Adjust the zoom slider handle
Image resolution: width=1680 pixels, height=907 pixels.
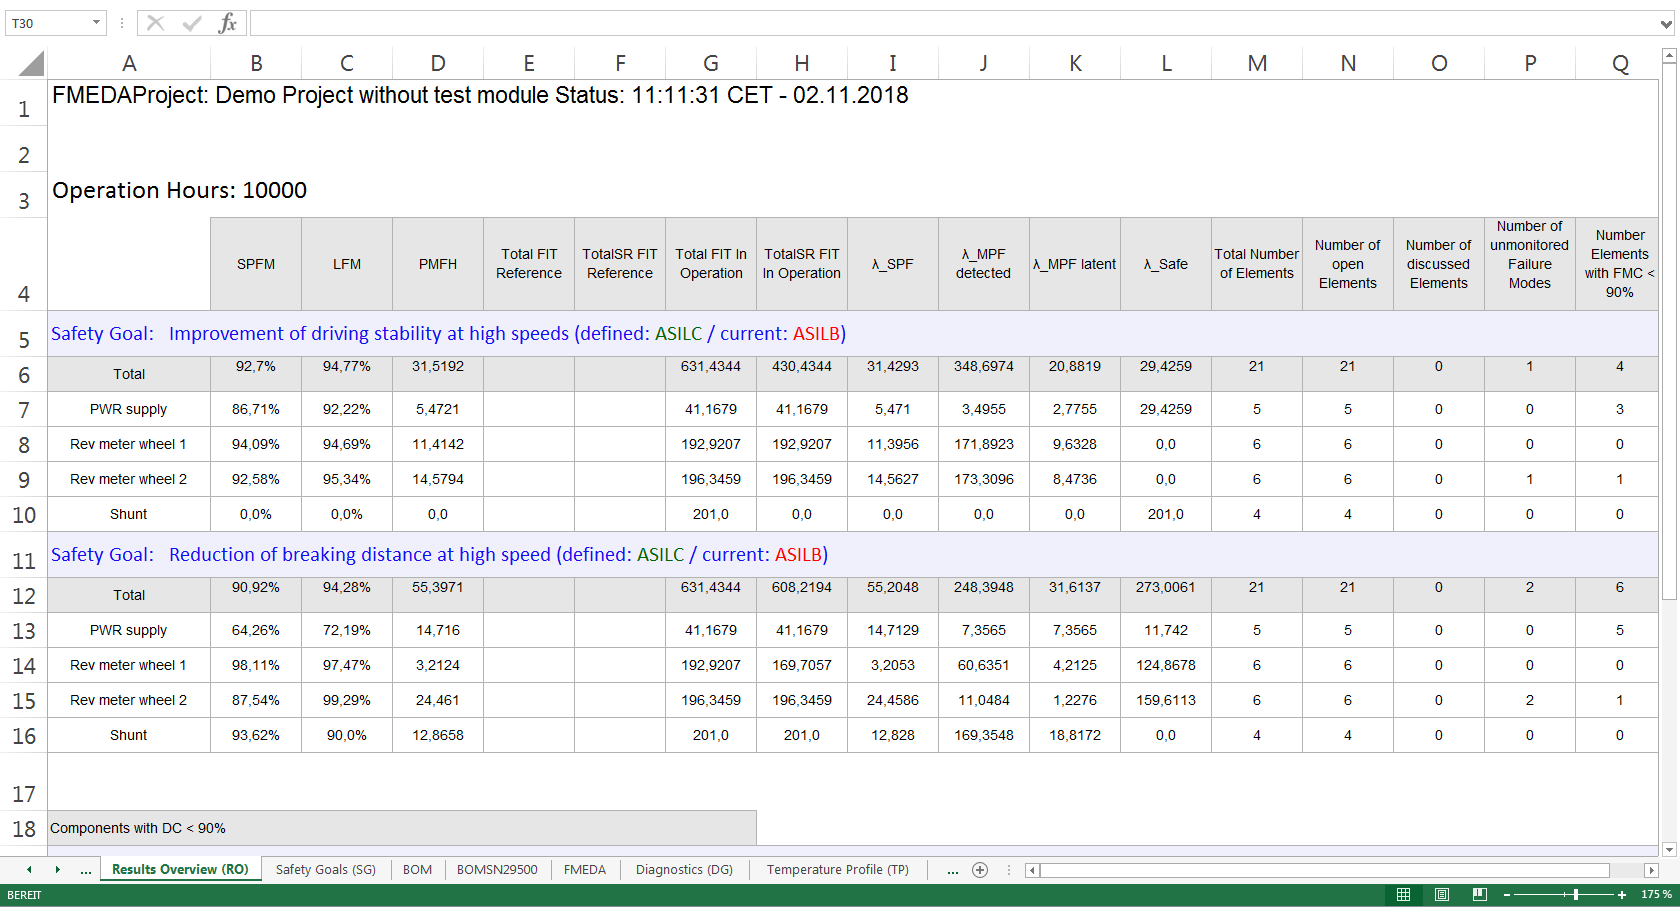click(1576, 895)
